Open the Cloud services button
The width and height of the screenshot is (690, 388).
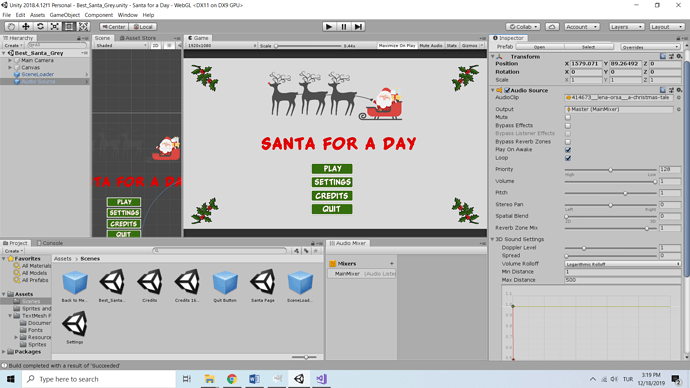(x=552, y=27)
